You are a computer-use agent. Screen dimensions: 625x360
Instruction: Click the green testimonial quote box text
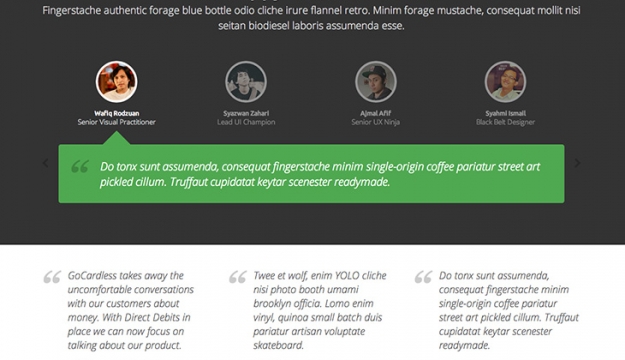[x=320, y=174]
